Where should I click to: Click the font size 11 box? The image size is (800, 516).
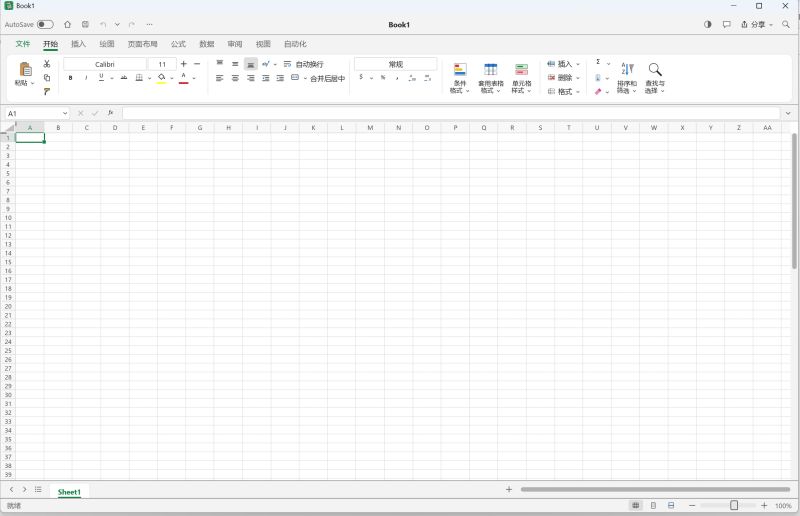pyautogui.click(x=162, y=64)
